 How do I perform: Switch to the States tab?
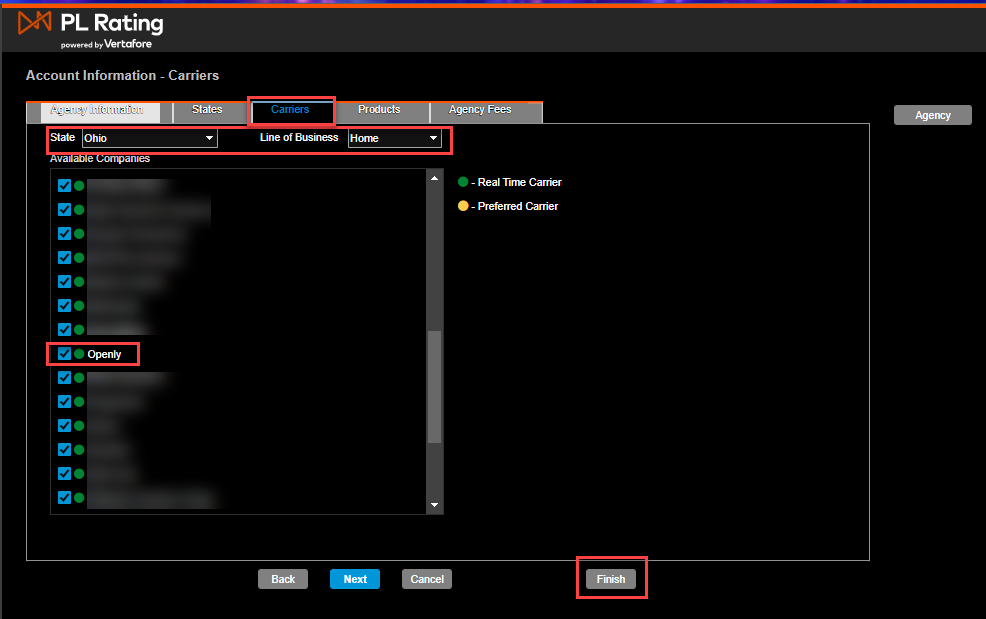[x=207, y=110]
